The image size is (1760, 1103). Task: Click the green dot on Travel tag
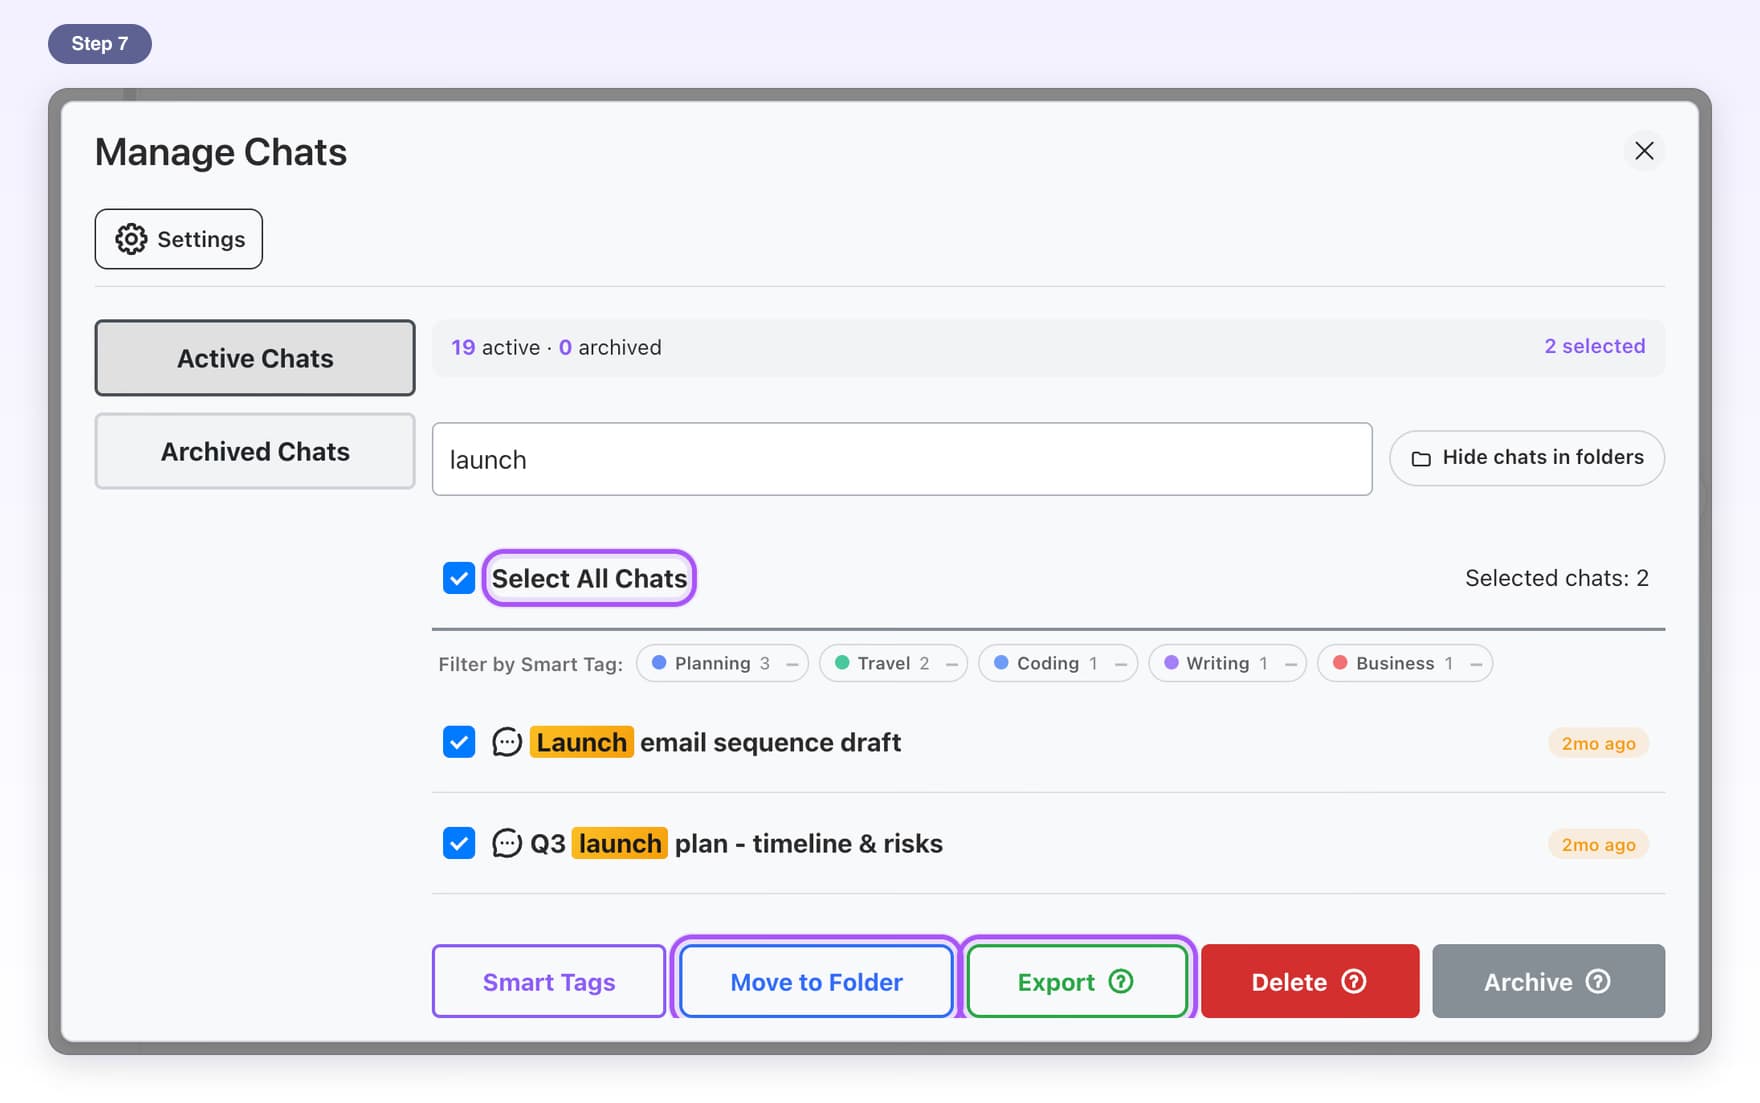pos(842,662)
